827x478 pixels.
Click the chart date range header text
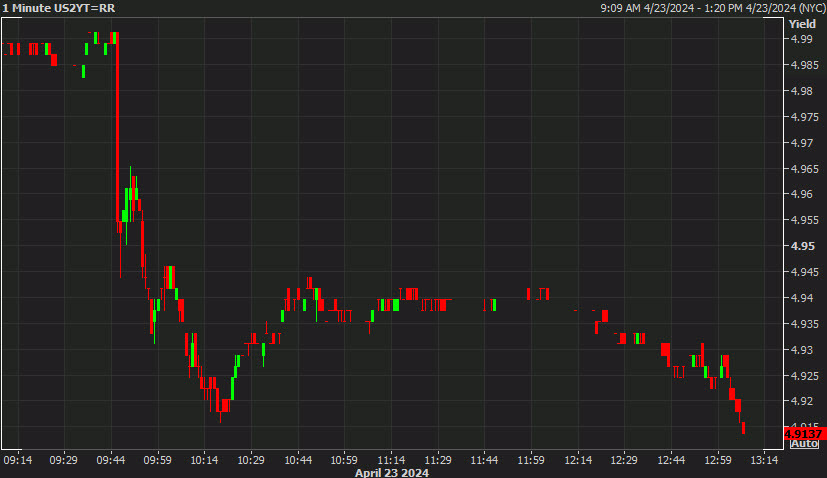pyautogui.click(x=713, y=8)
